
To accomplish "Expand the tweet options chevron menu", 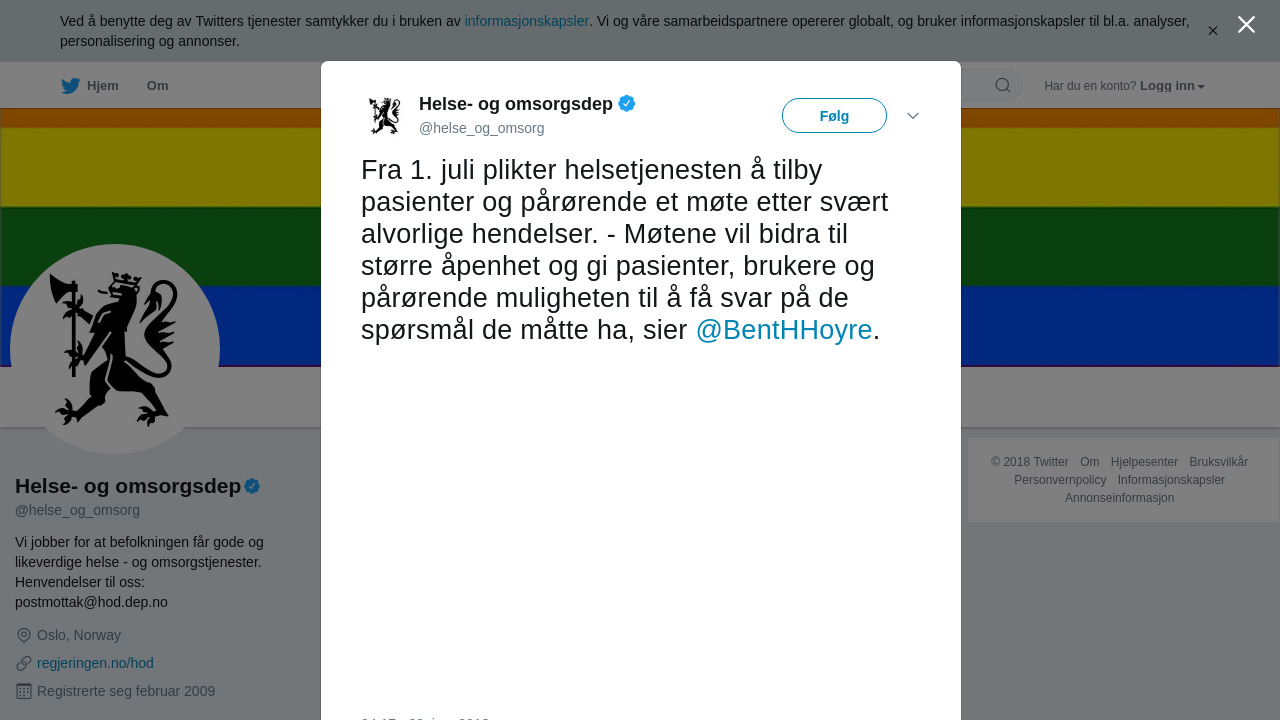I will [913, 116].
